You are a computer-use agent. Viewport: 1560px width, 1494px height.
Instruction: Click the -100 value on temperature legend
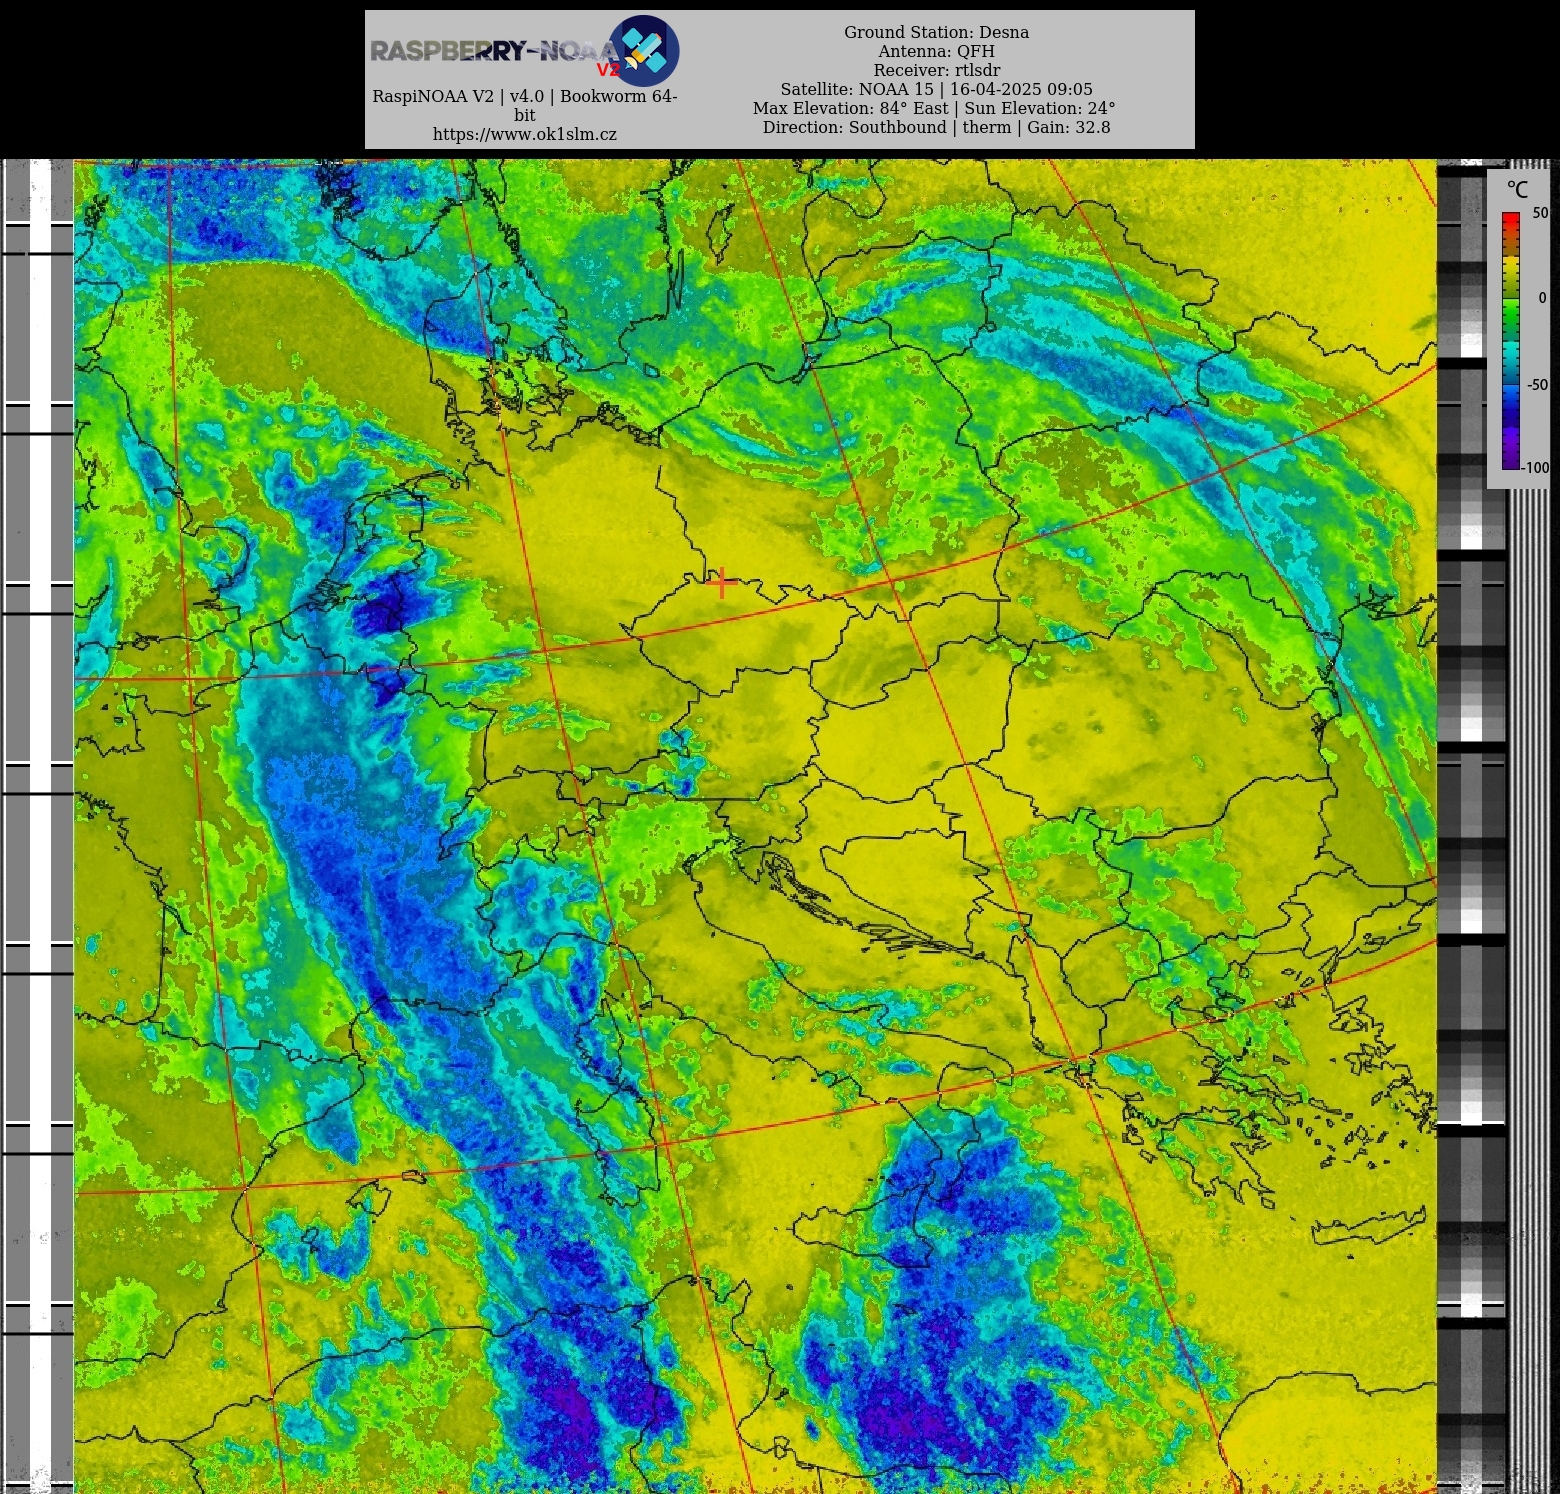coord(1537,467)
